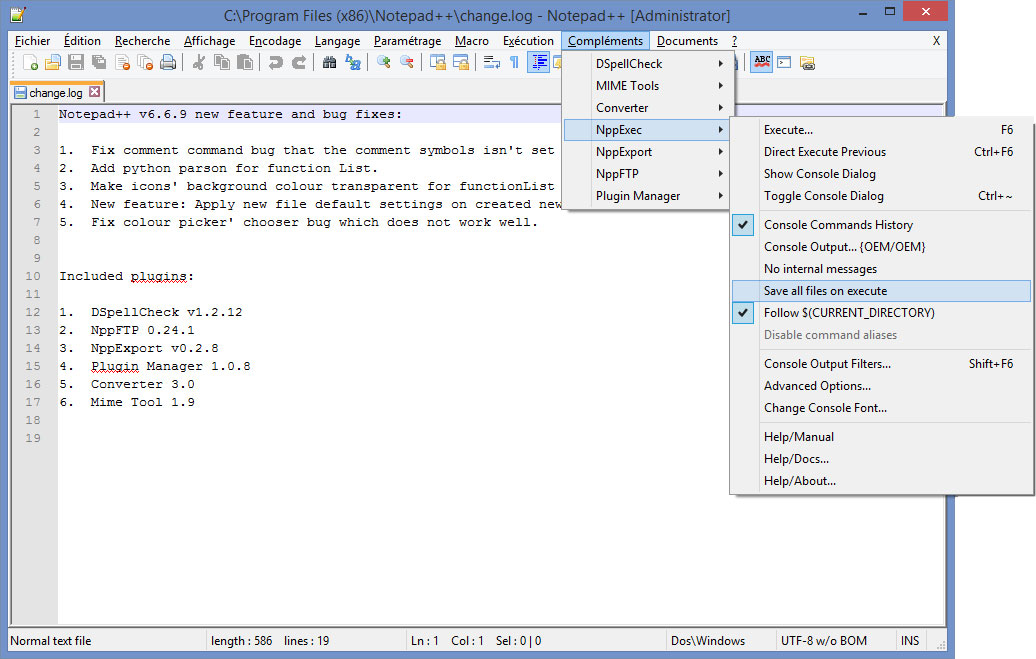This screenshot has width=1036, height=659.
Task: Expand the Plugin Manager submenu
Action: (x=646, y=196)
